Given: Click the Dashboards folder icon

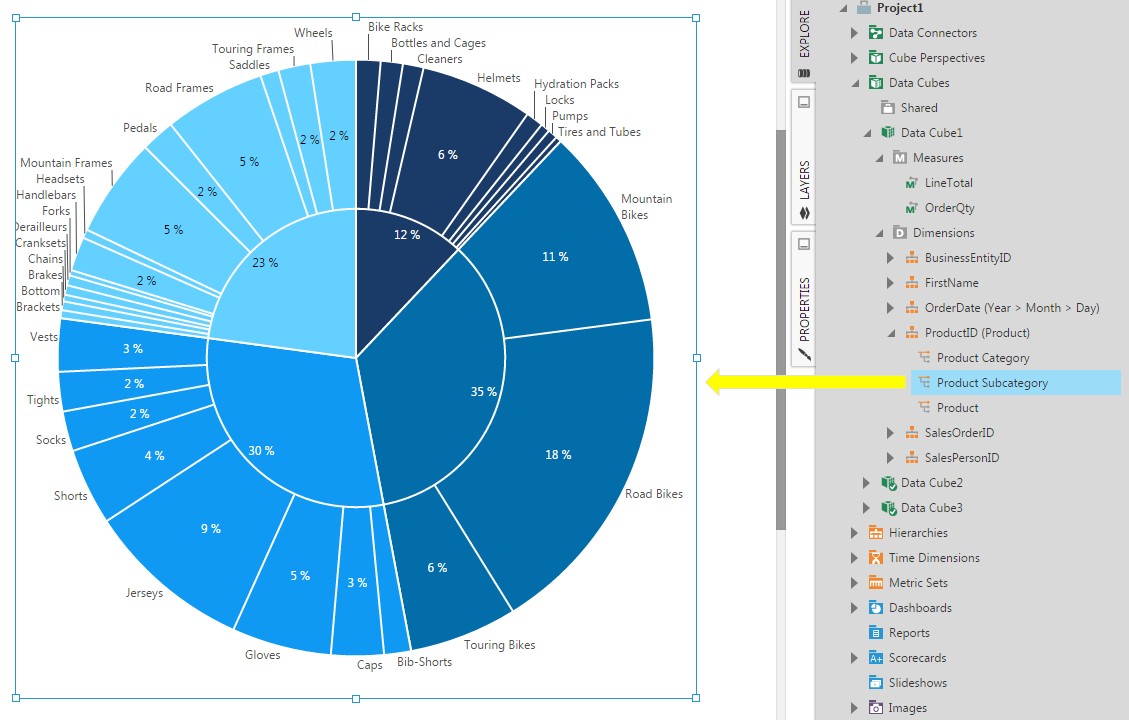Looking at the screenshot, I should [876, 608].
